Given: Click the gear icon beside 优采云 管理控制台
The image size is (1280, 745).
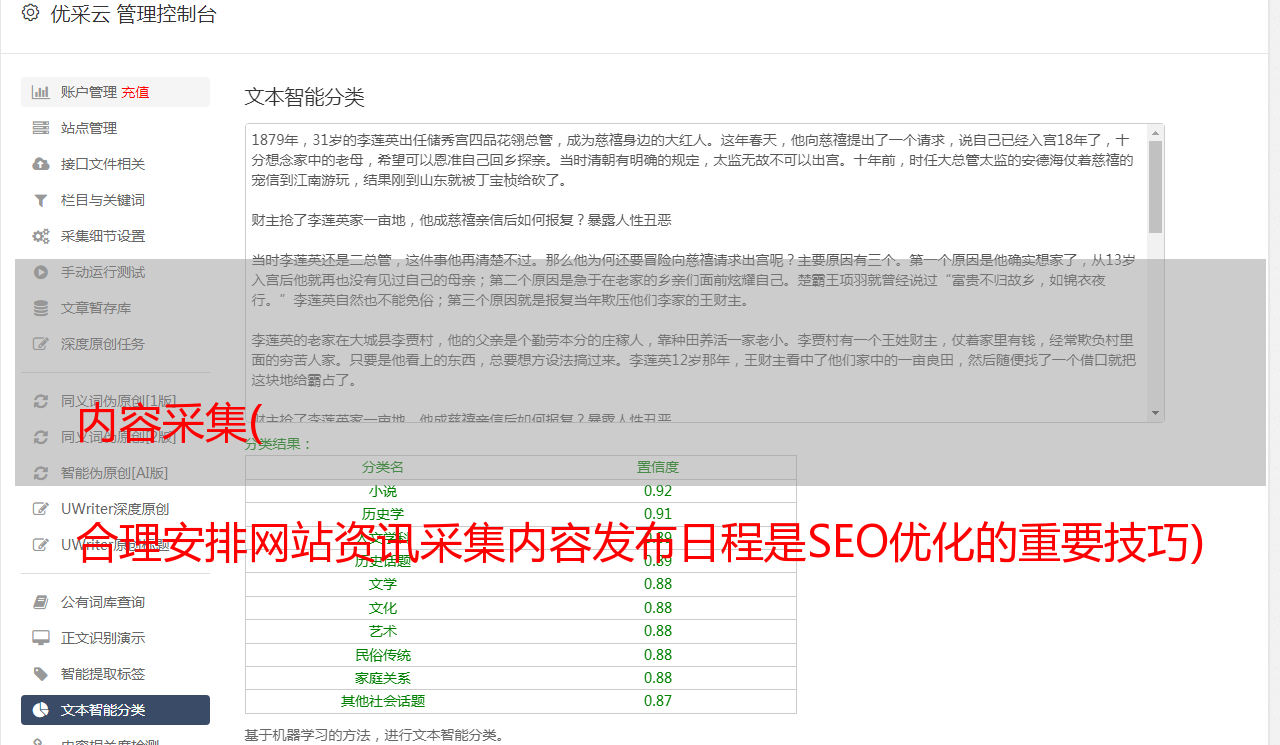Looking at the screenshot, I should pyautogui.click(x=30, y=13).
